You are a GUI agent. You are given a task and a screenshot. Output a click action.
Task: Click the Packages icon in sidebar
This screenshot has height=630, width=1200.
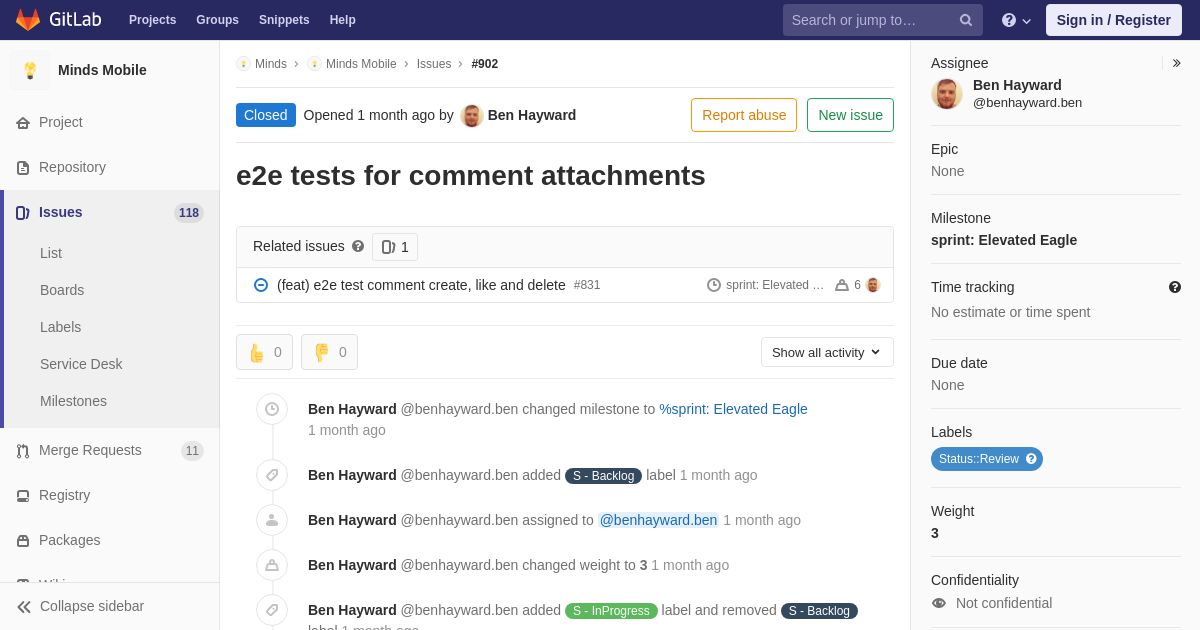(23, 541)
